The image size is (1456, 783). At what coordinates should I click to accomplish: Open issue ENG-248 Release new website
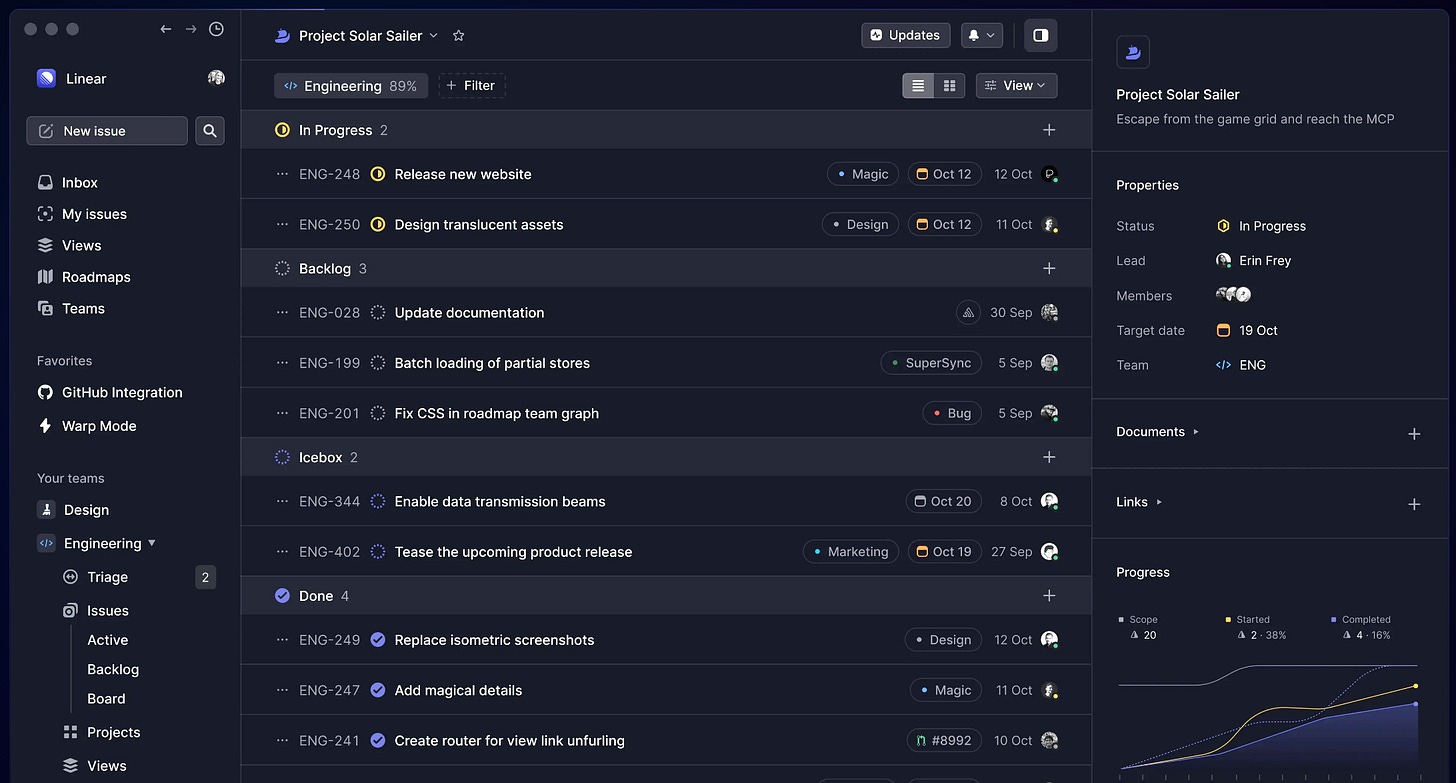pyautogui.click(x=465, y=173)
